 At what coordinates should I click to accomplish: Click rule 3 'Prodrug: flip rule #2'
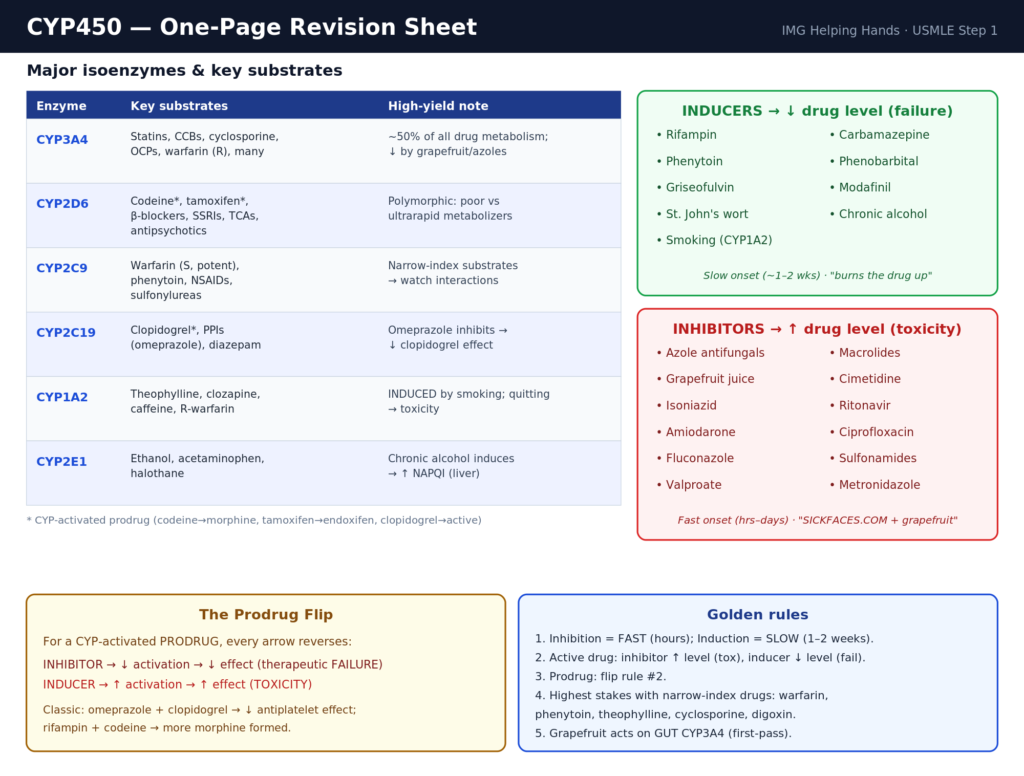601,677
